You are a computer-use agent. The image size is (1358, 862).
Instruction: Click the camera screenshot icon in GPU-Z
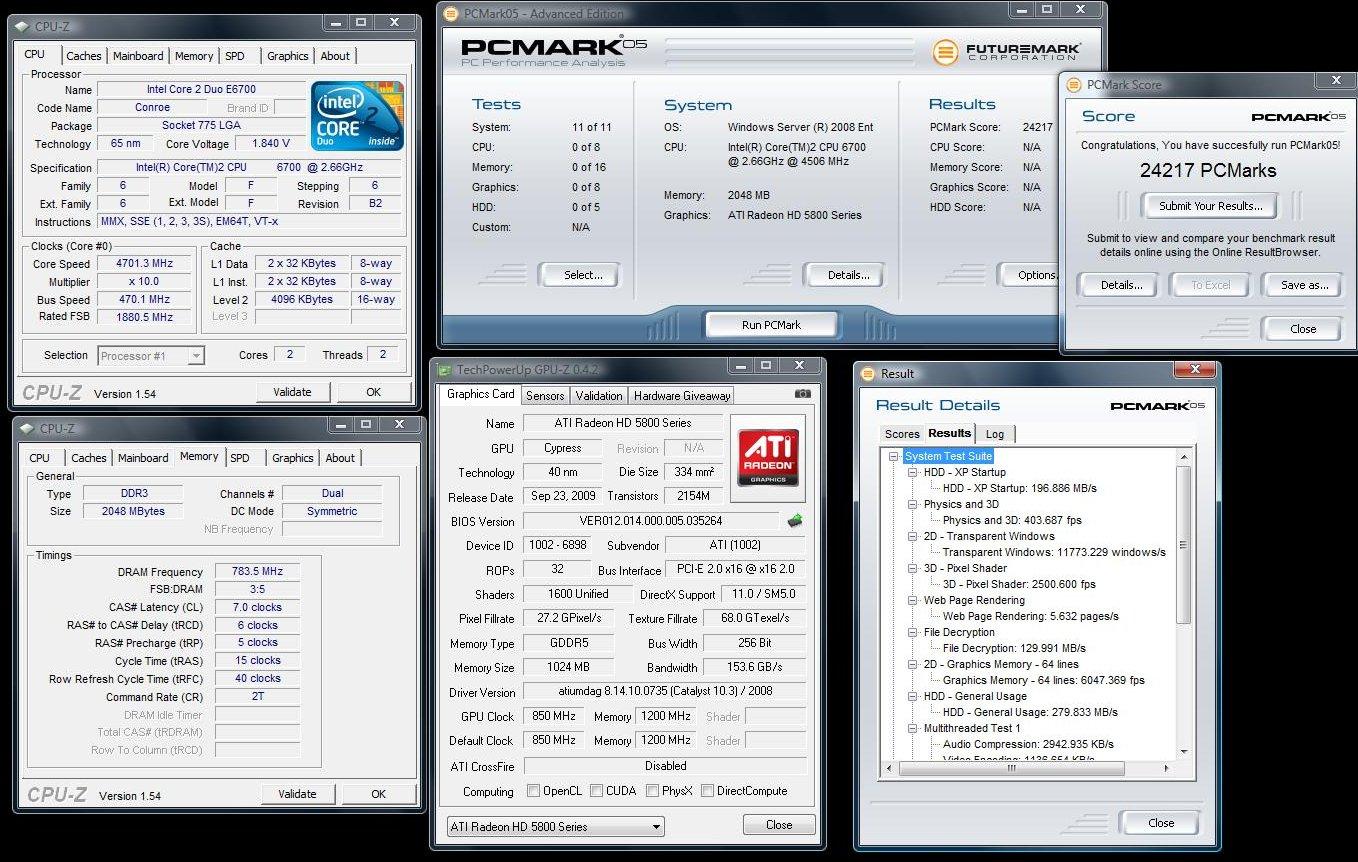(802, 394)
